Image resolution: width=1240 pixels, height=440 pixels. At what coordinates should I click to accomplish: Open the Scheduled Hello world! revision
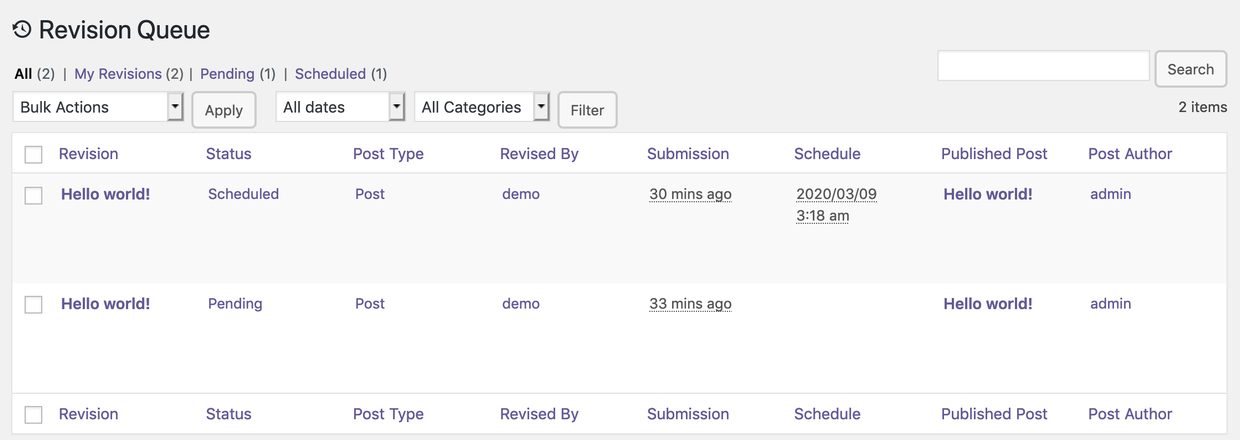(105, 194)
